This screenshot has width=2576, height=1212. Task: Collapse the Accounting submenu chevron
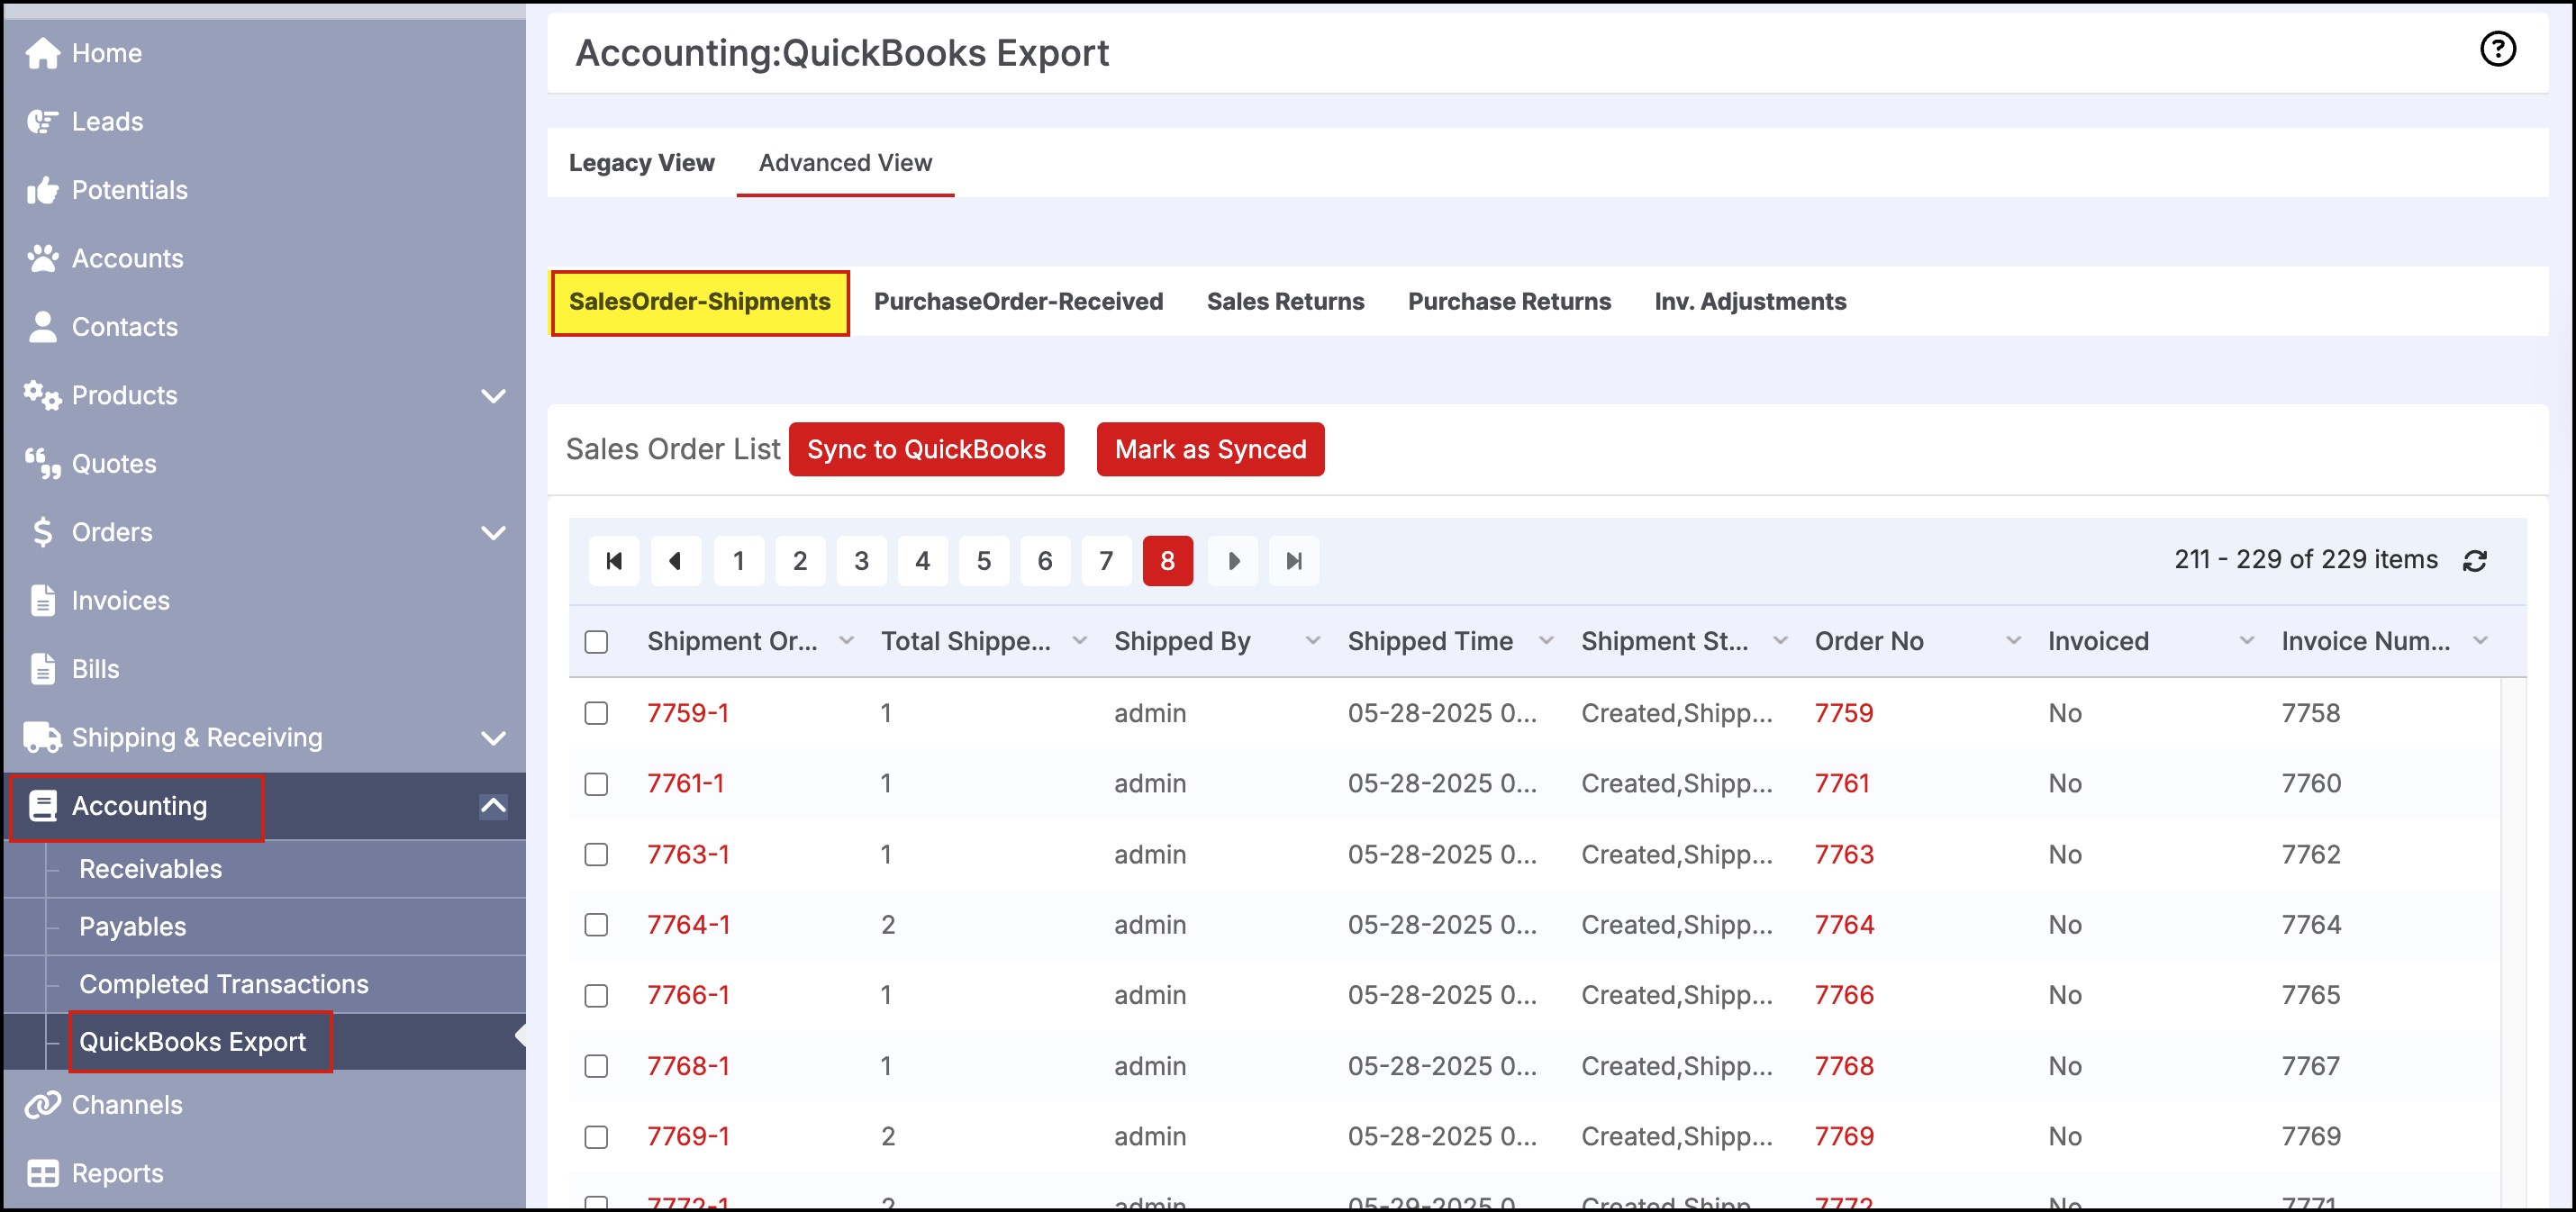click(x=493, y=805)
